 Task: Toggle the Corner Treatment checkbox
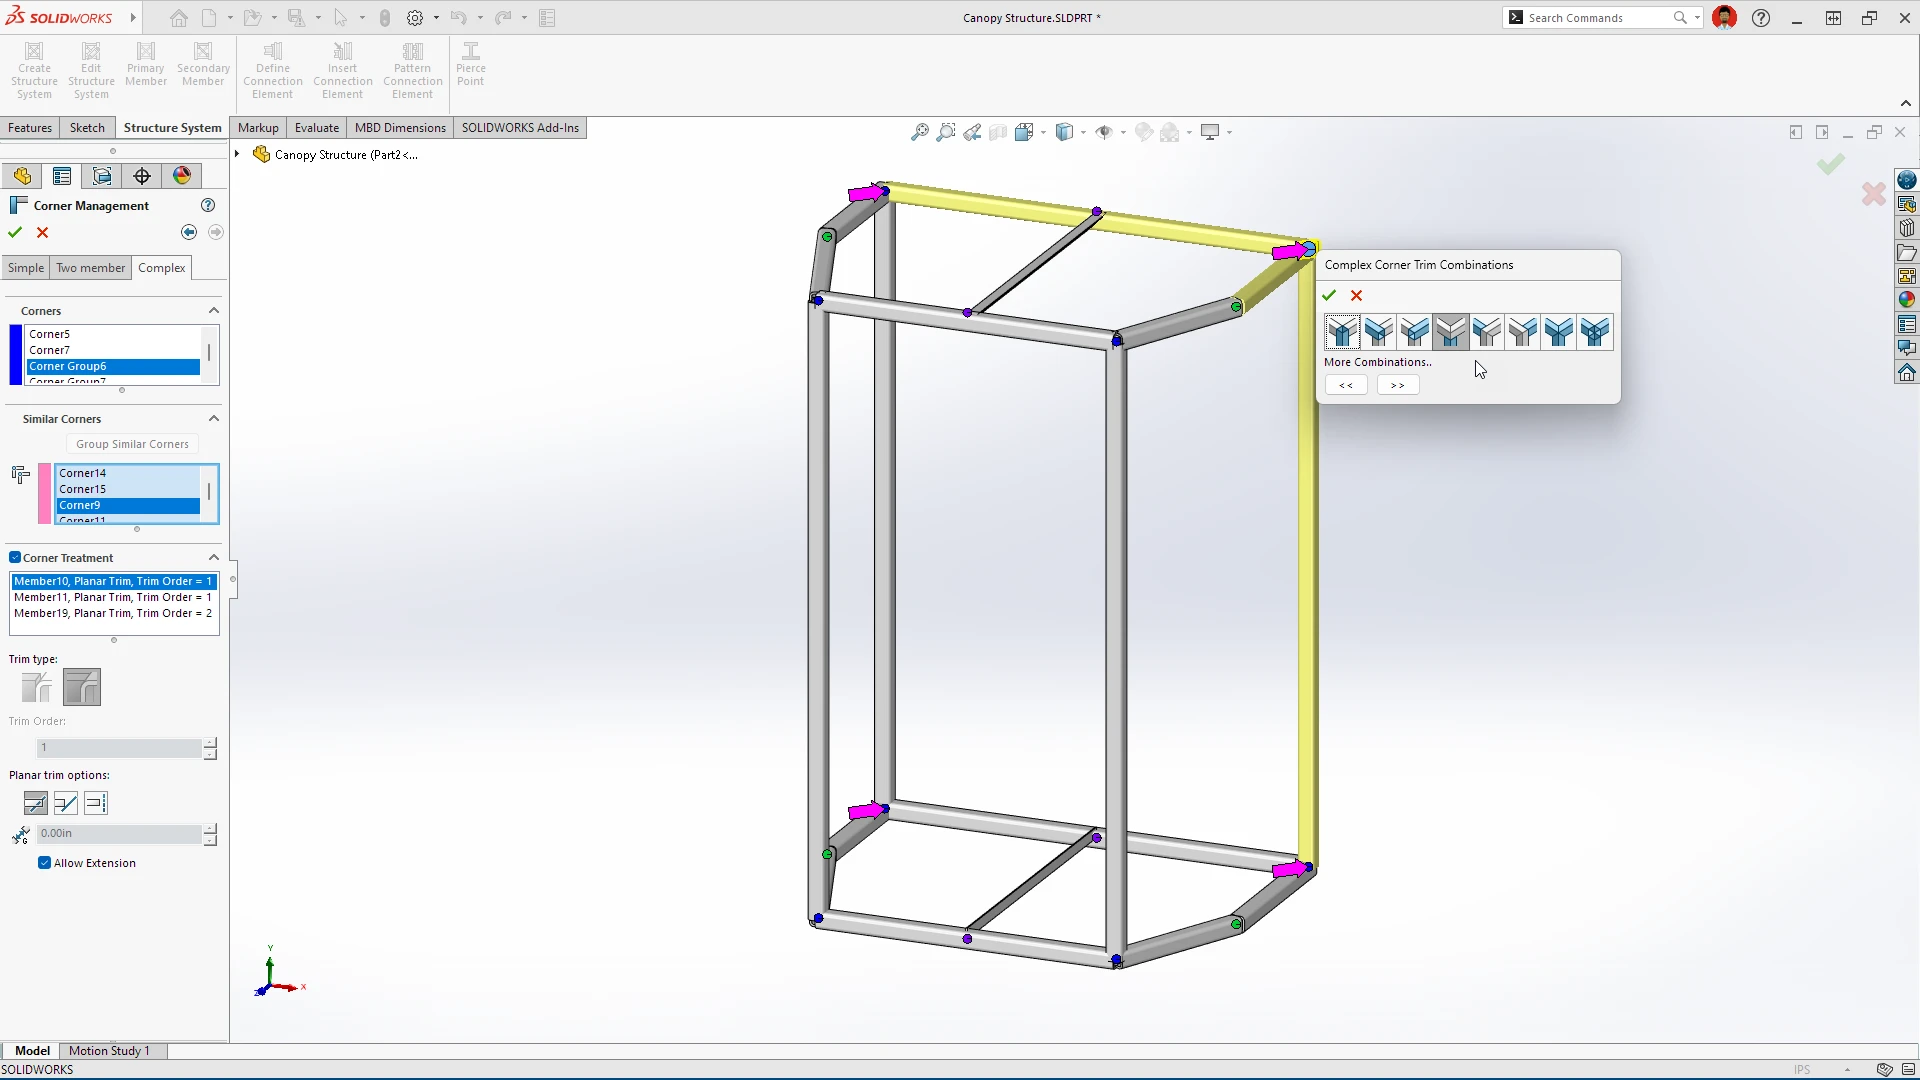pyautogui.click(x=15, y=558)
